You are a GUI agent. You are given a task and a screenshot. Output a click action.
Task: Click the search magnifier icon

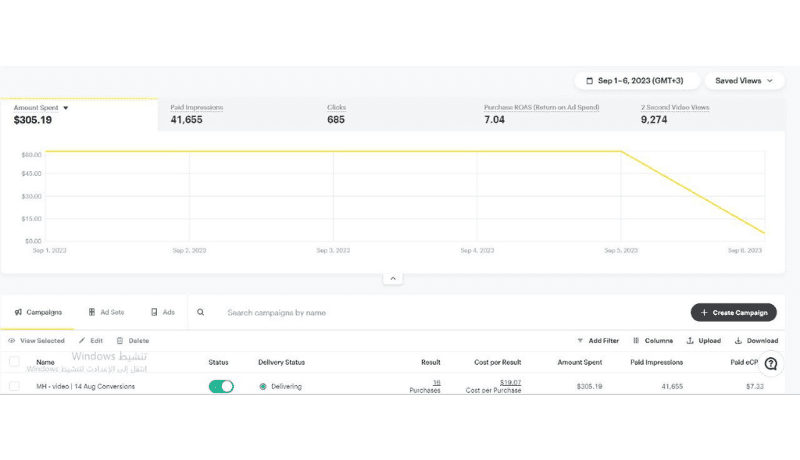pos(201,312)
